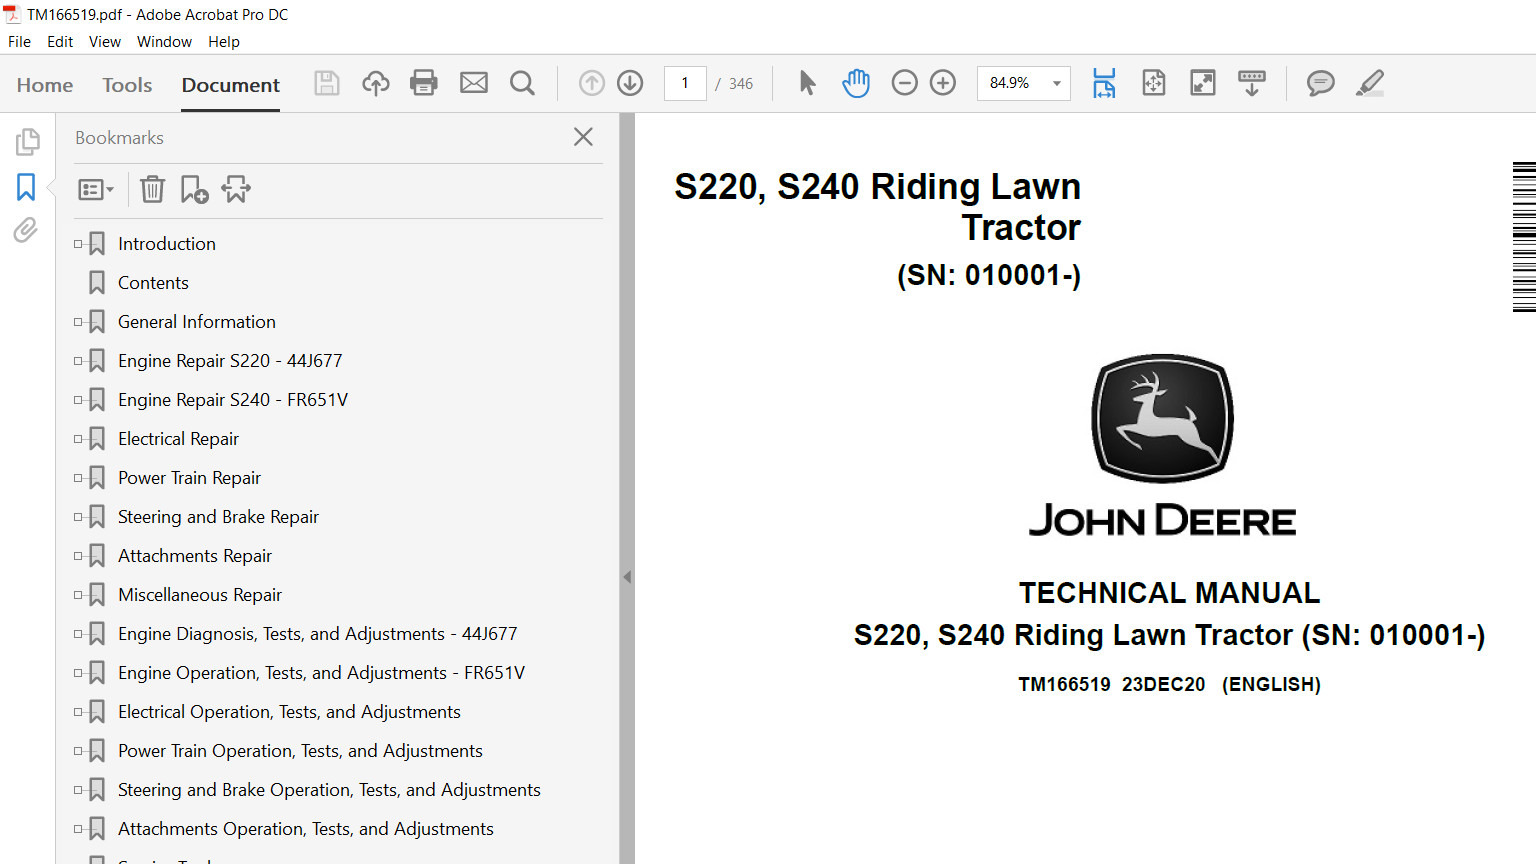Close the Bookmarks panel

click(584, 137)
